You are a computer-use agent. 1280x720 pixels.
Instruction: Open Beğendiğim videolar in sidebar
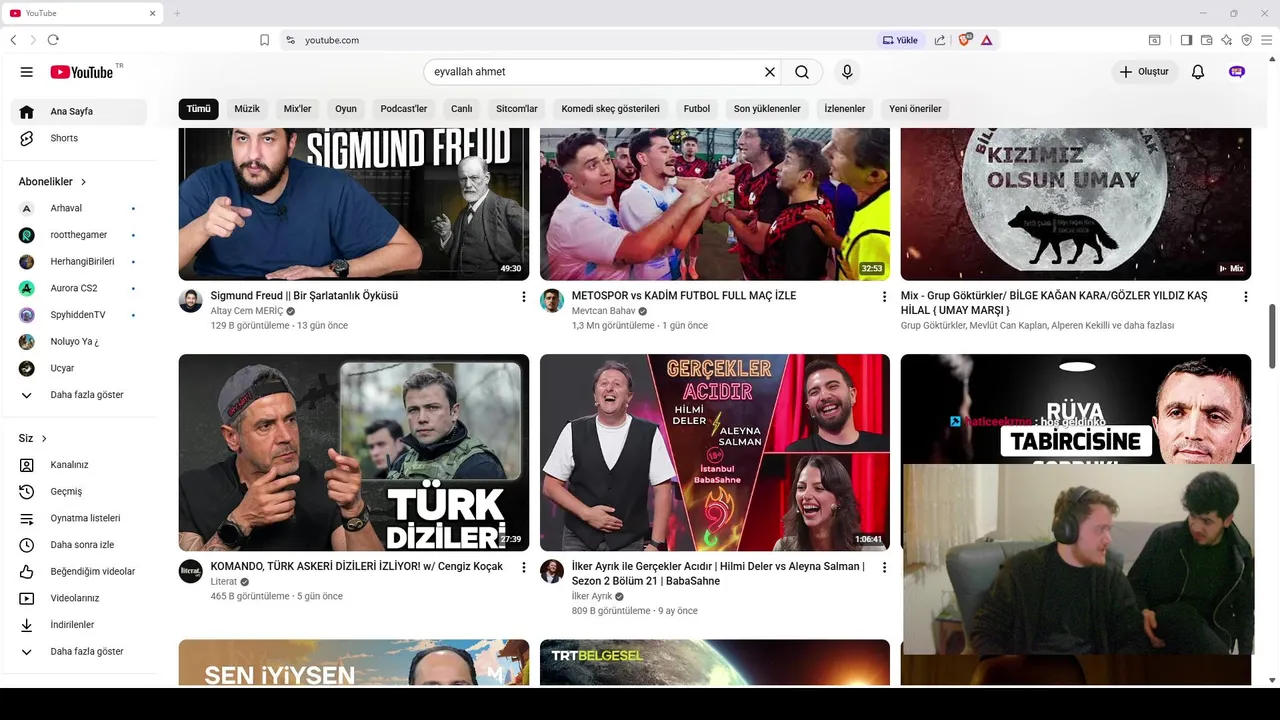tap(79, 572)
